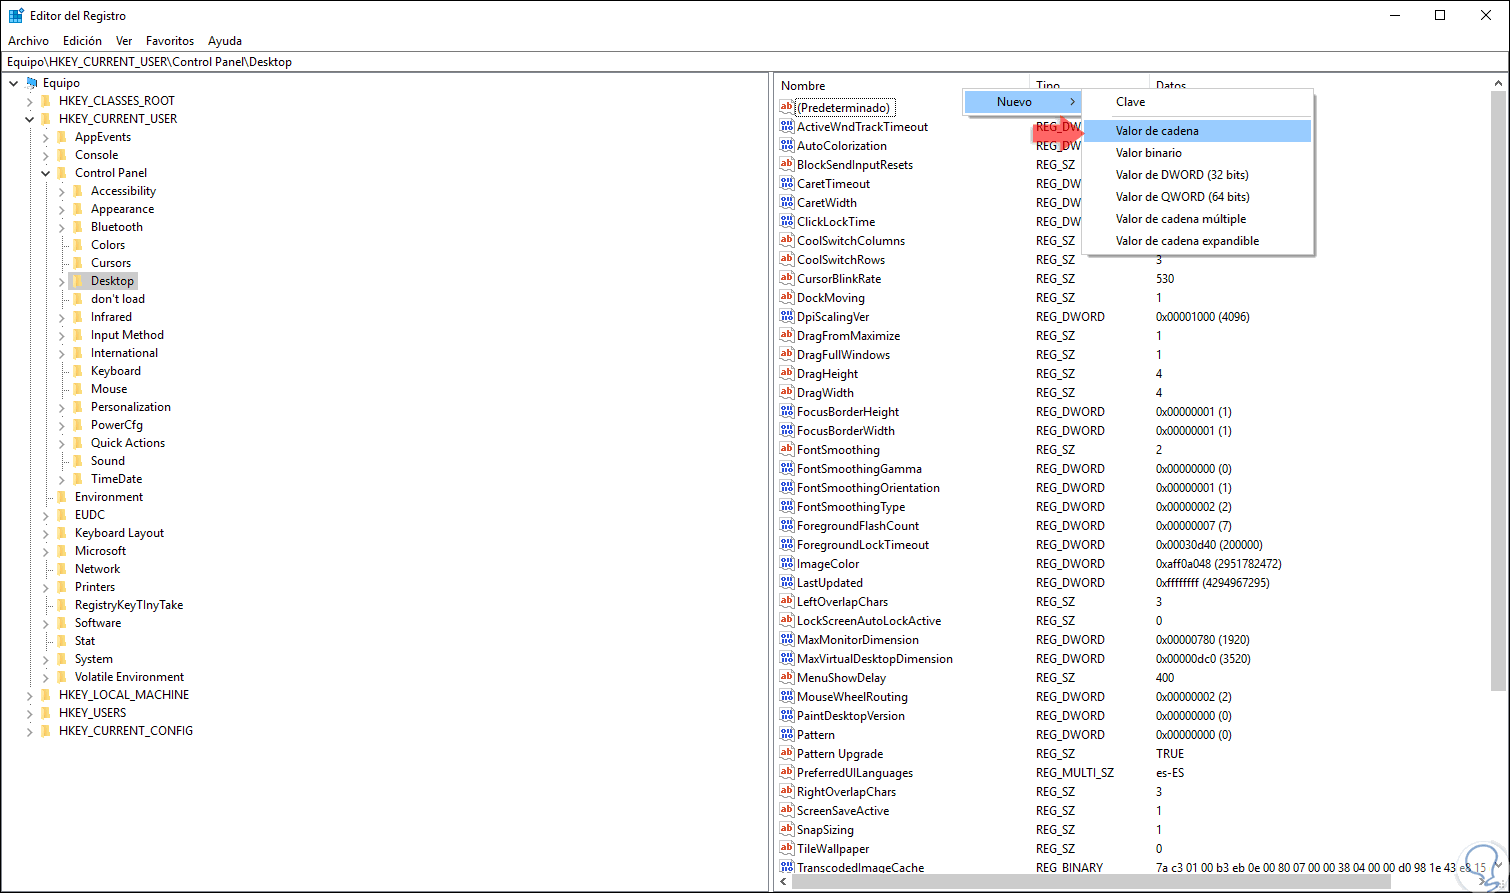Image resolution: width=1510 pixels, height=893 pixels.
Task: Click the DWORD icon of DpiScalingVer
Action: 787,317
